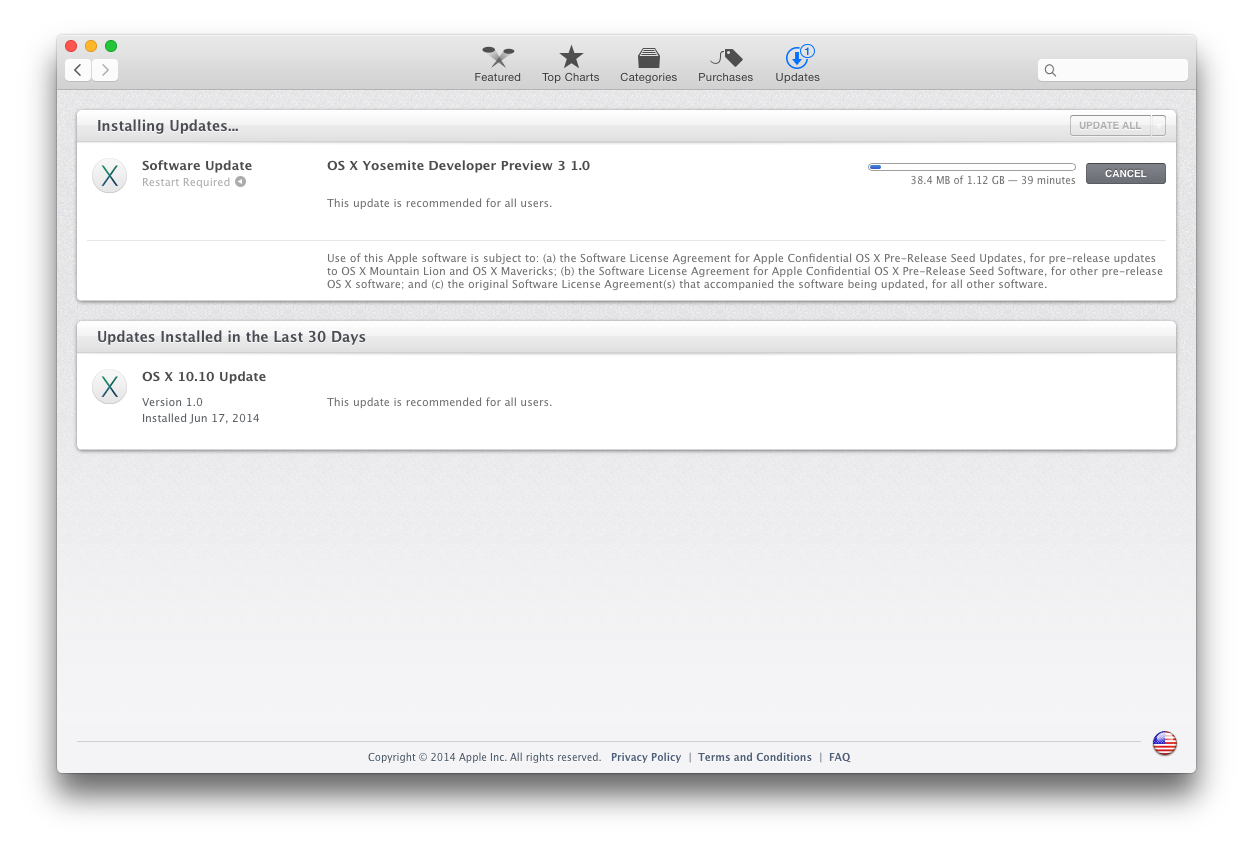Screen dimensions: 1253x852
Task: Open the FAQ link
Action: coord(840,757)
